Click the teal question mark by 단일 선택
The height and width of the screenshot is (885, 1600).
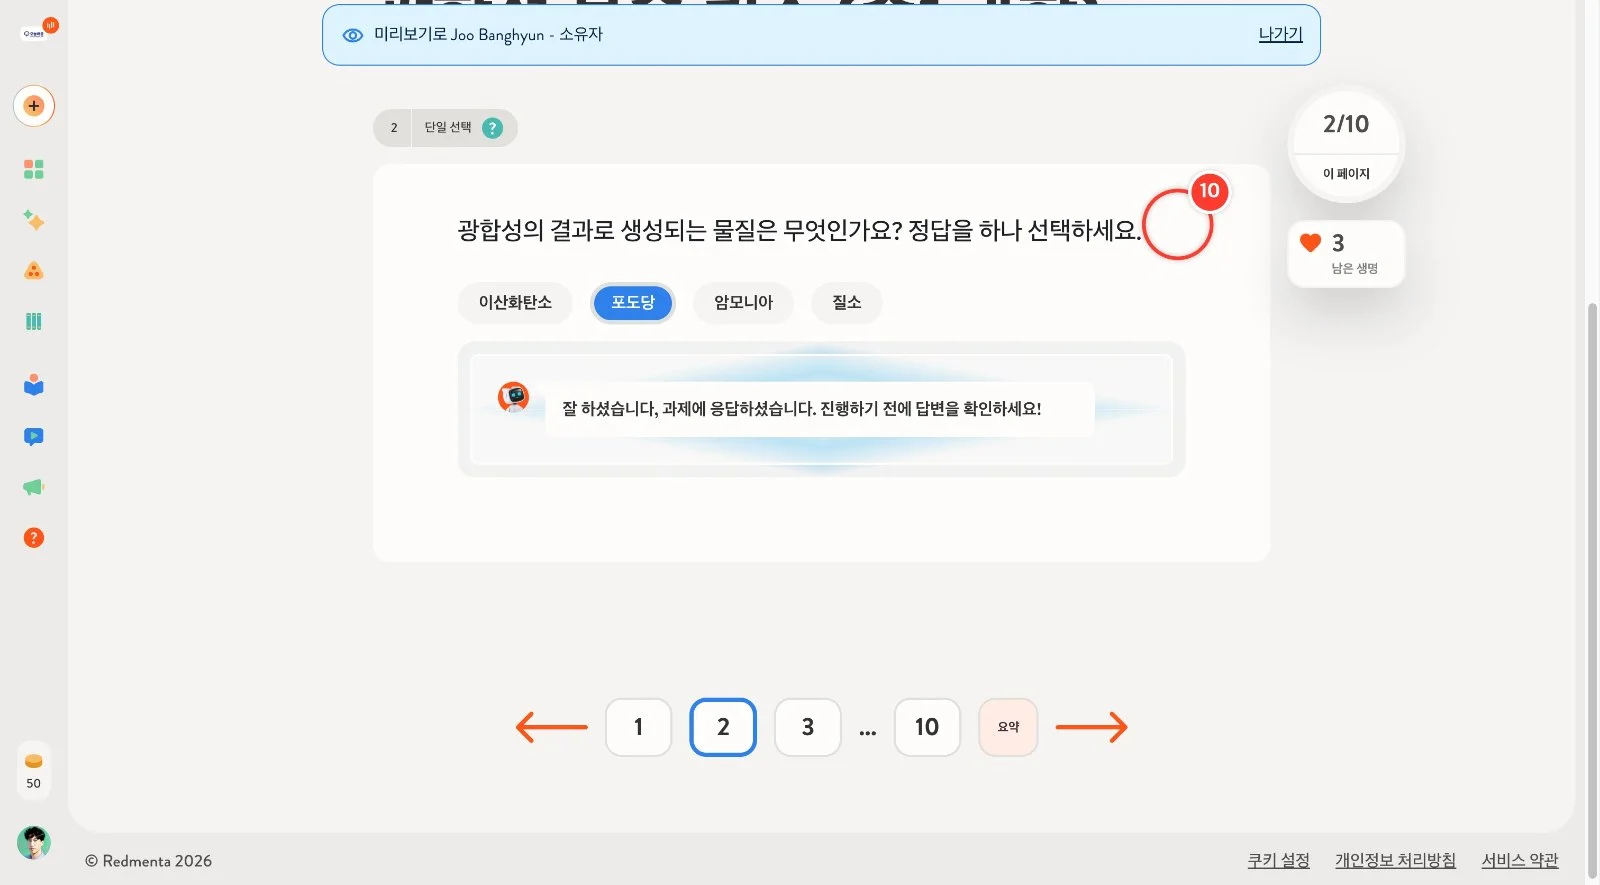(492, 128)
